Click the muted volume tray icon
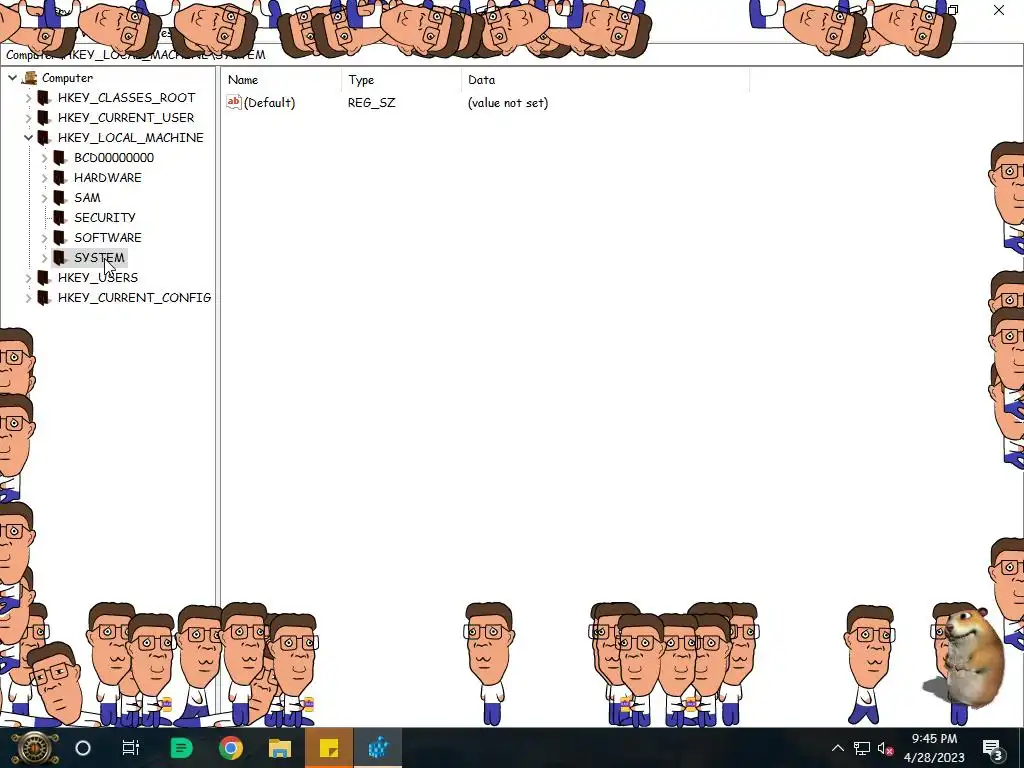This screenshot has width=1024, height=768. (x=886, y=748)
